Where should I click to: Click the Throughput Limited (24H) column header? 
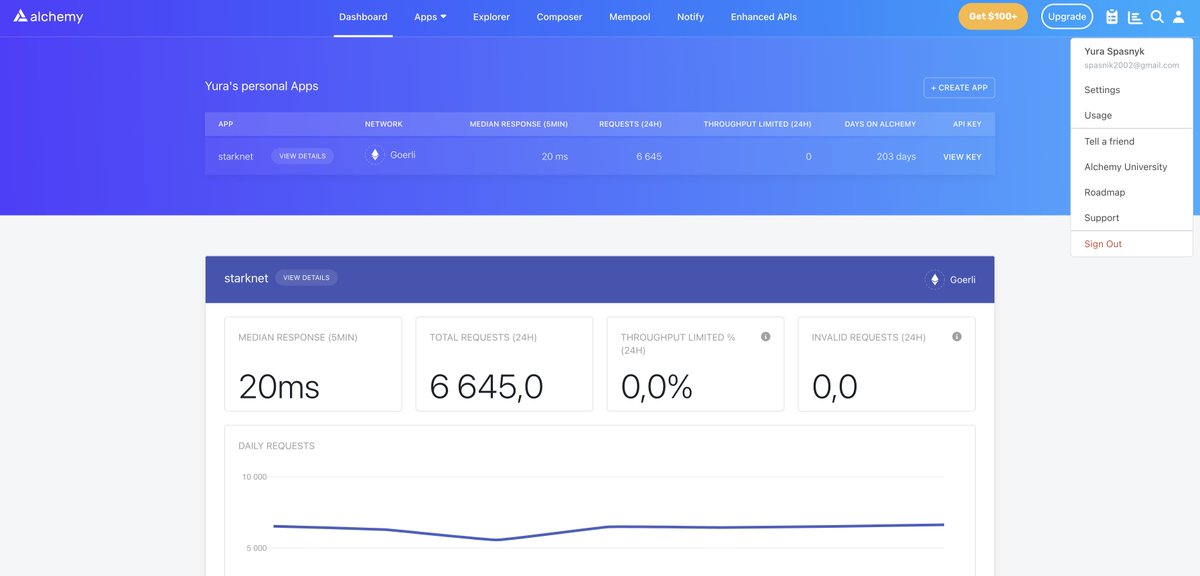757,124
